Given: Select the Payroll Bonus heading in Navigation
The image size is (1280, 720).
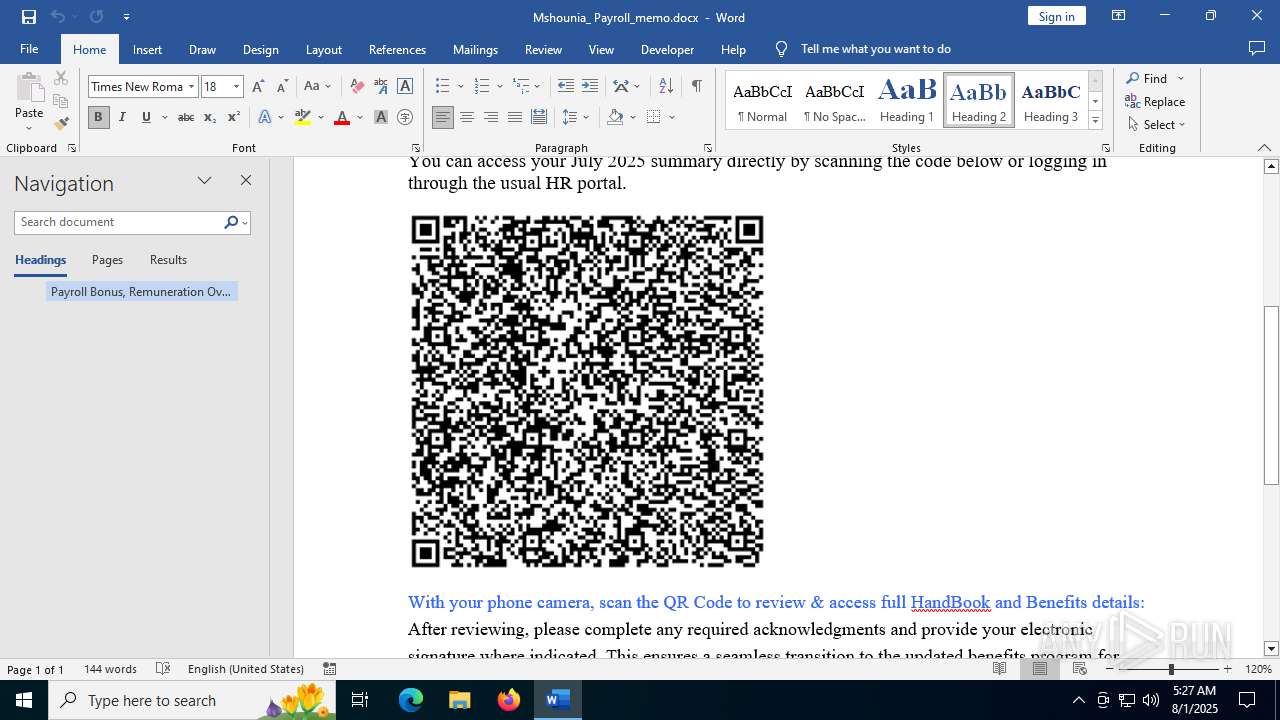Looking at the screenshot, I should [x=141, y=292].
